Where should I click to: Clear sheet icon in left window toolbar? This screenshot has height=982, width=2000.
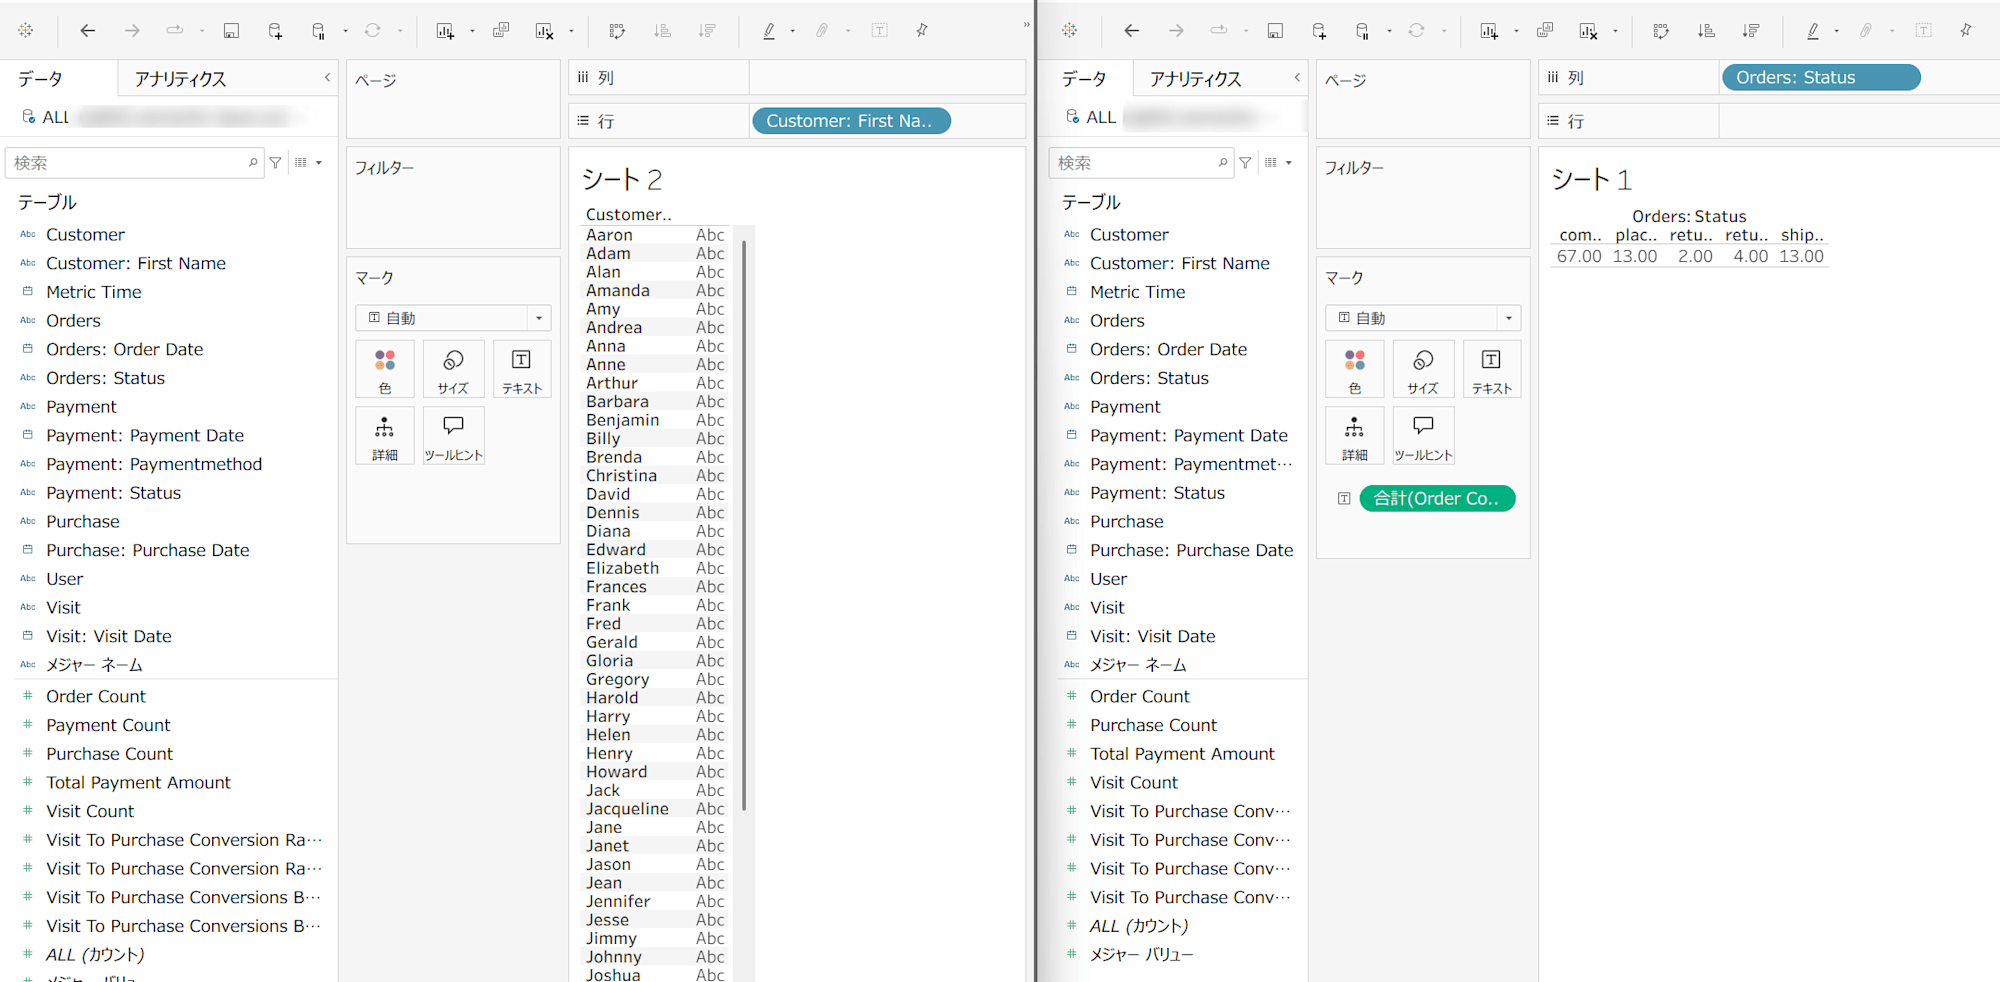coord(544,31)
